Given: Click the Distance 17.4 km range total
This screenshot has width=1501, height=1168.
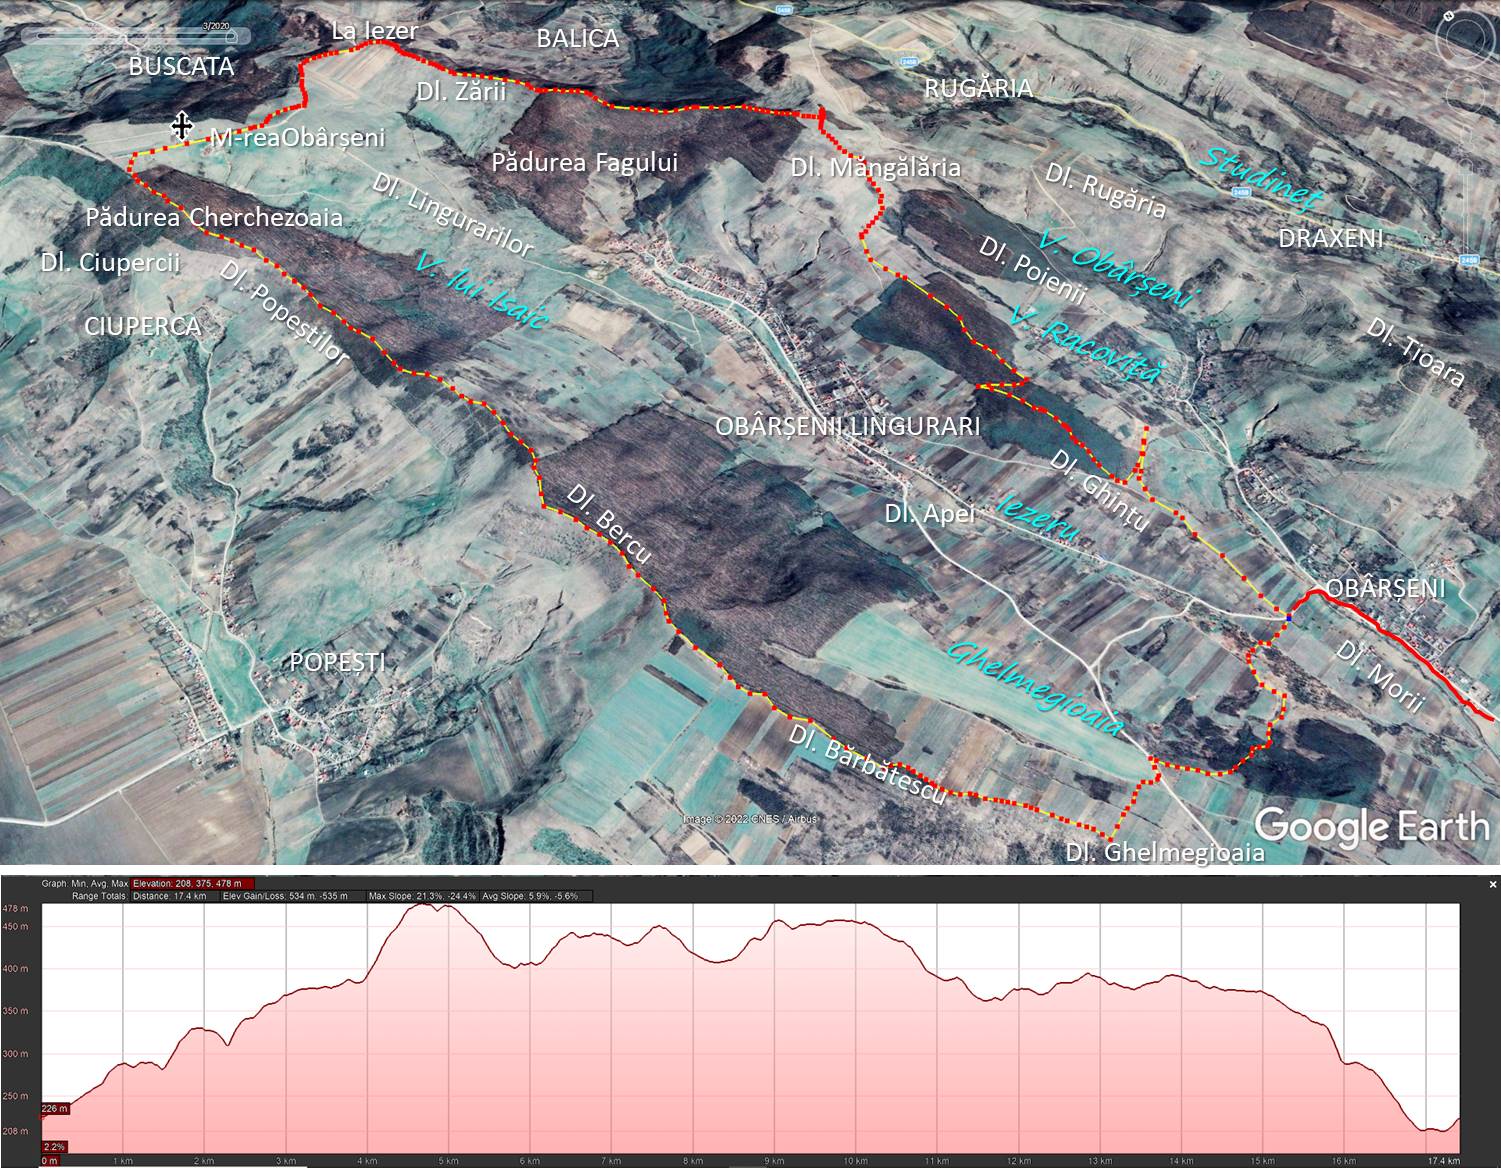Looking at the screenshot, I should coord(165,896).
